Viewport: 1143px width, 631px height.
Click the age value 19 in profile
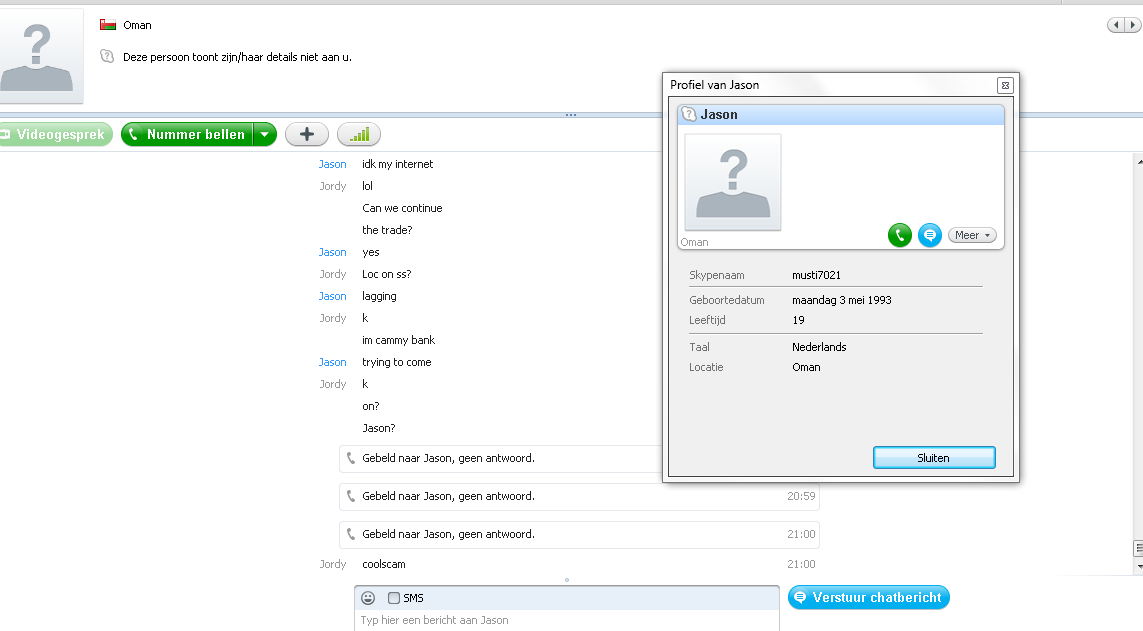pos(798,320)
